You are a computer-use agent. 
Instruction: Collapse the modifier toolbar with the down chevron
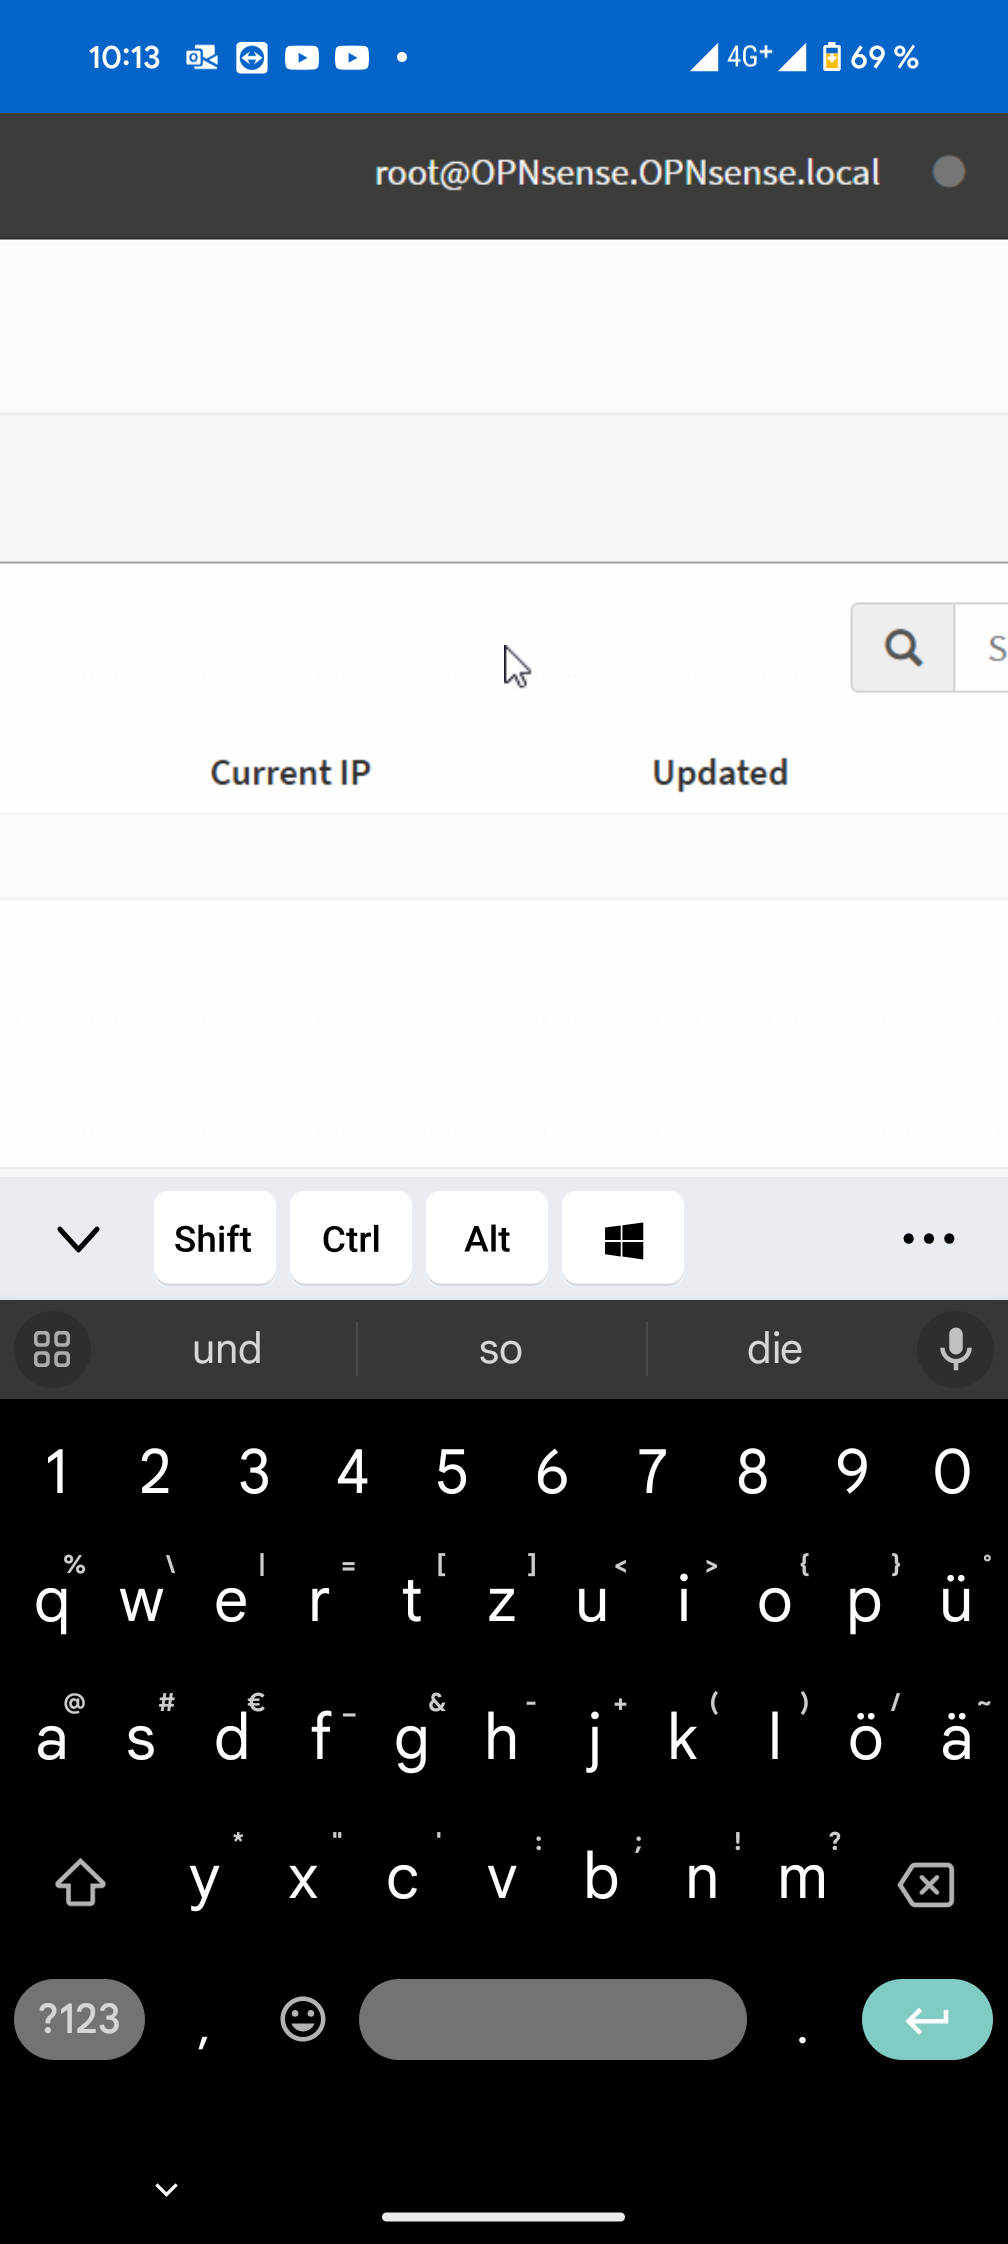(x=79, y=1238)
